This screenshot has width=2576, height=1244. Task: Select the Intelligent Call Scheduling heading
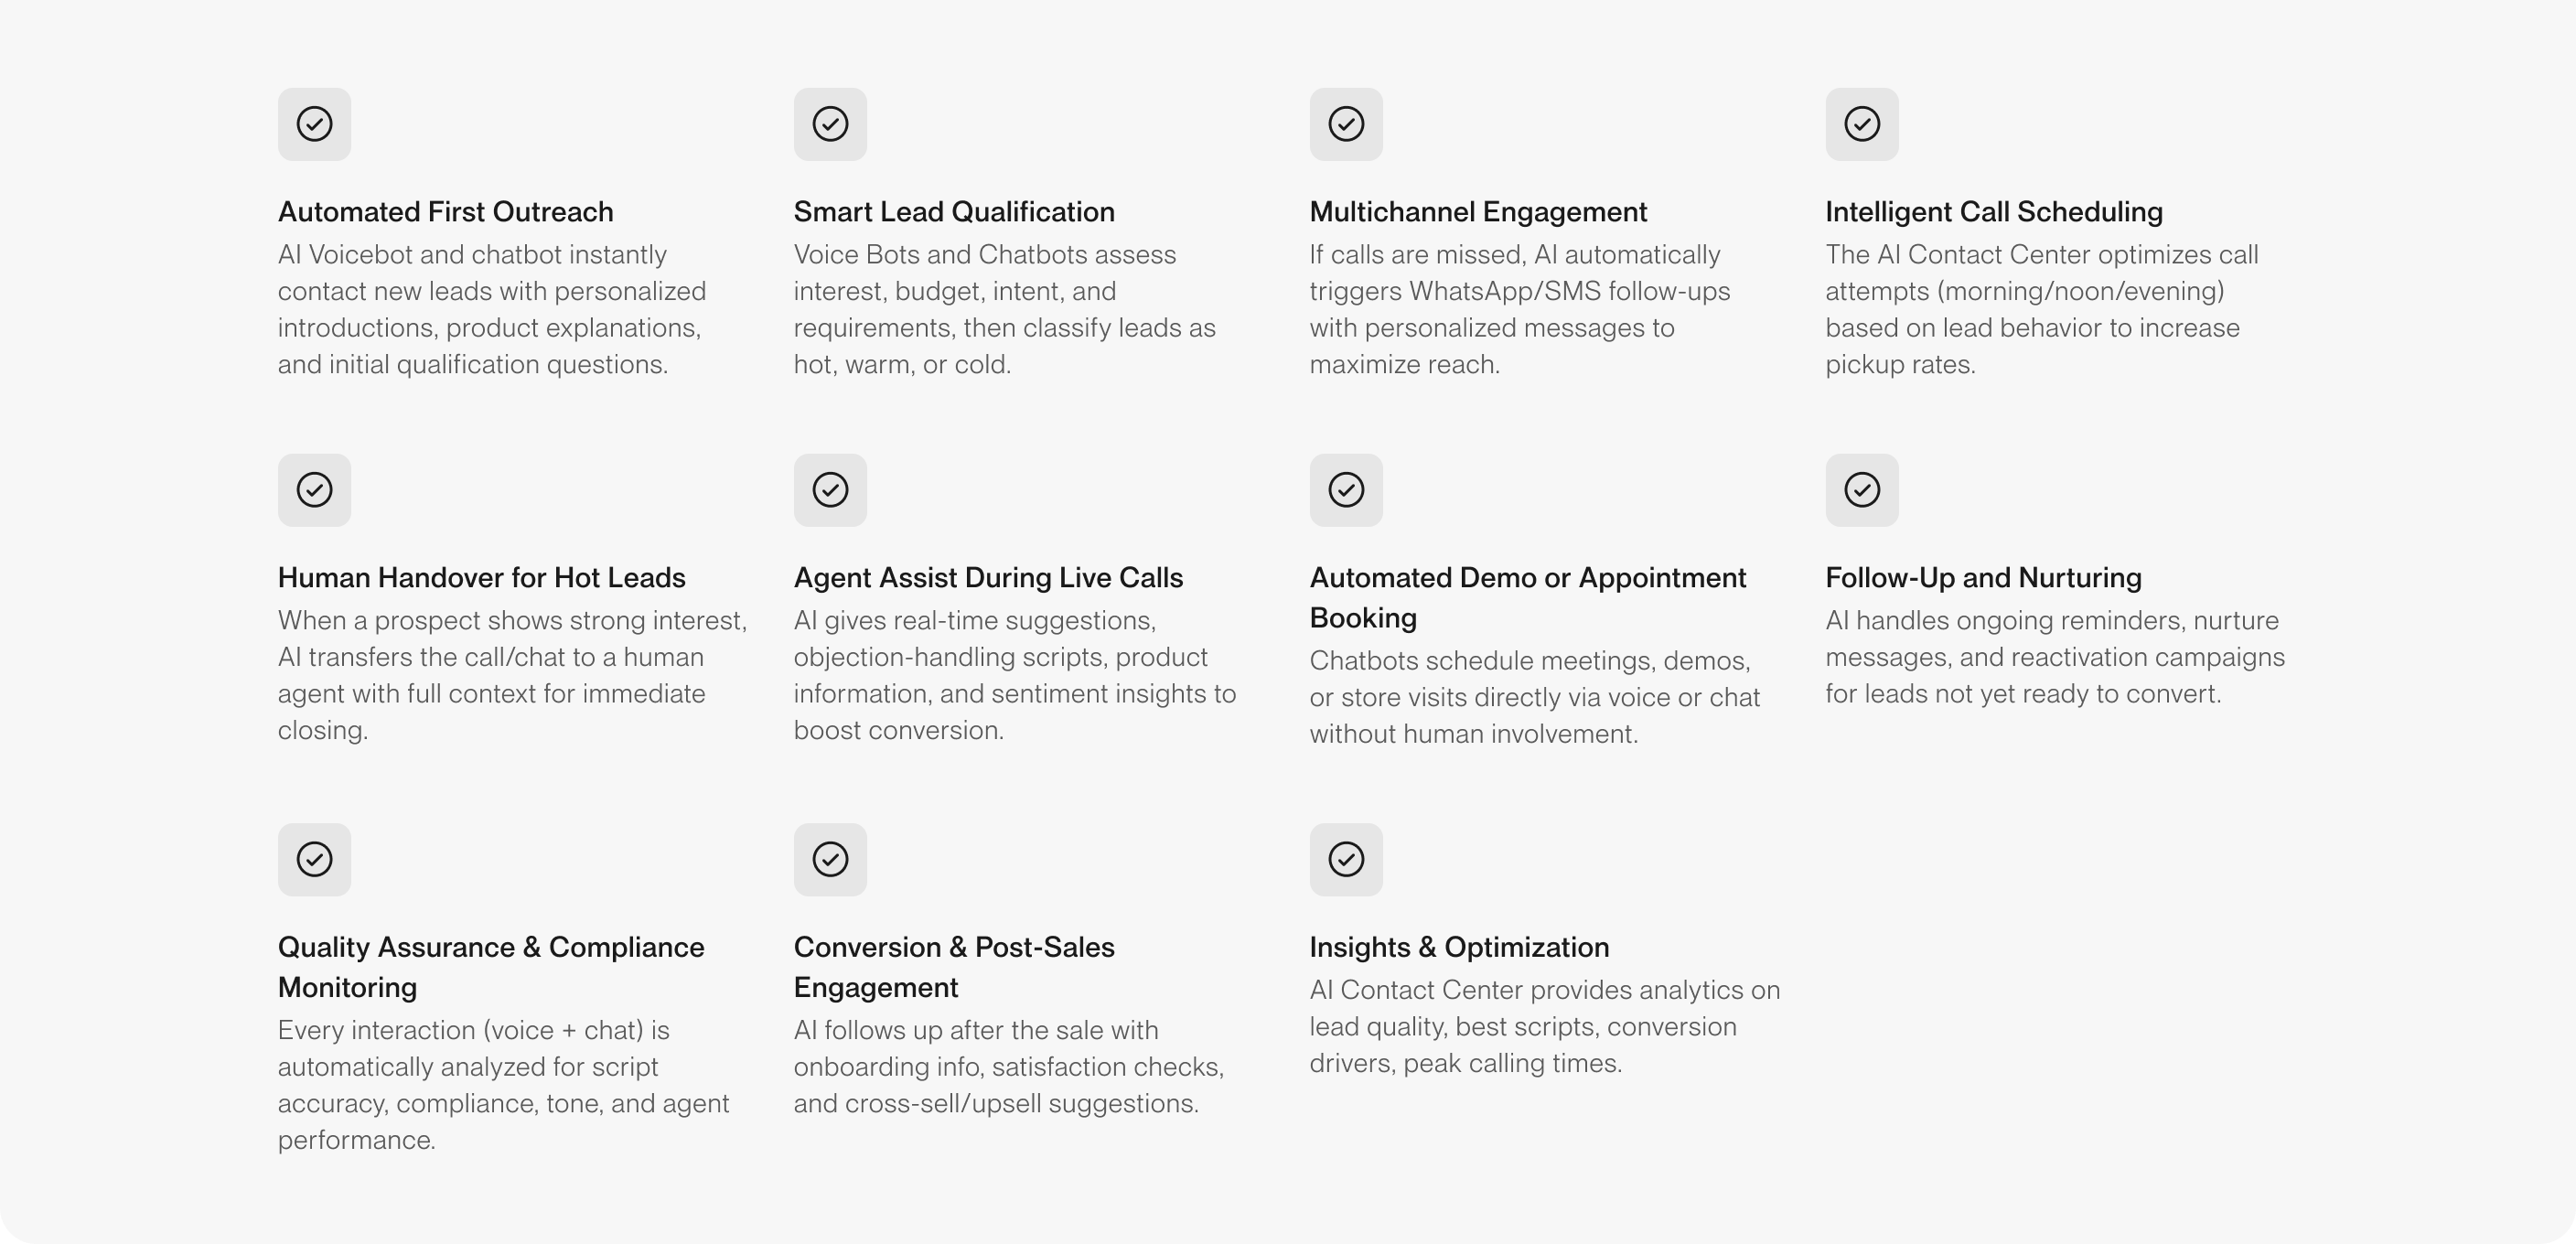coord(1993,212)
